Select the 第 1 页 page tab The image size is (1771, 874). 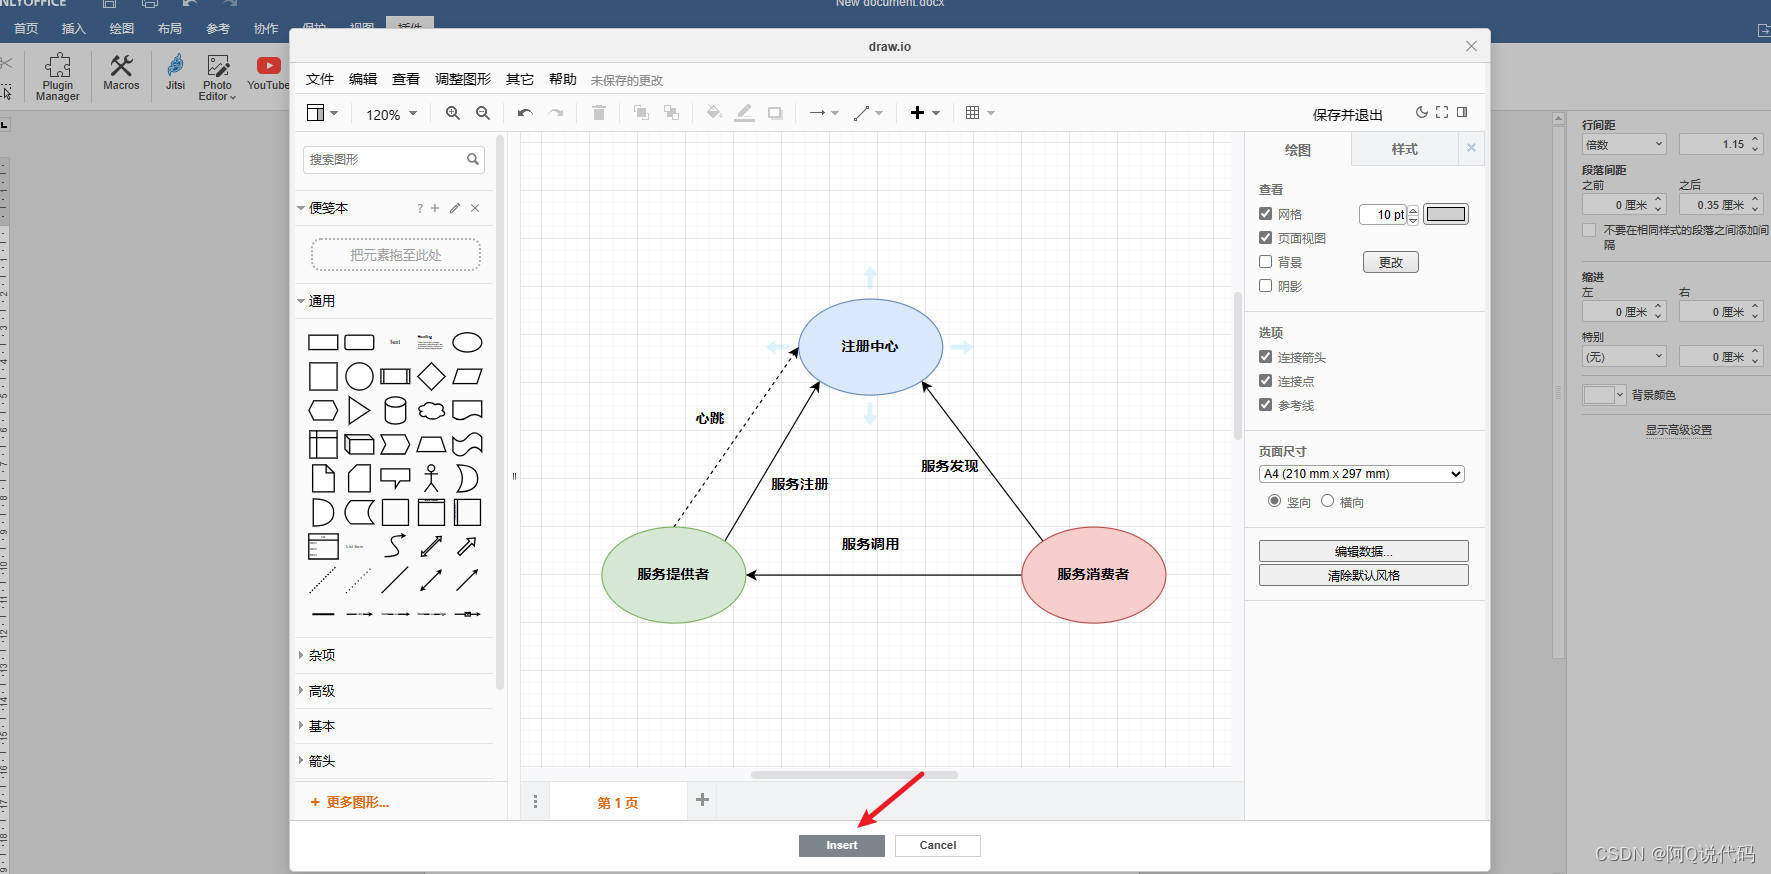pos(618,802)
